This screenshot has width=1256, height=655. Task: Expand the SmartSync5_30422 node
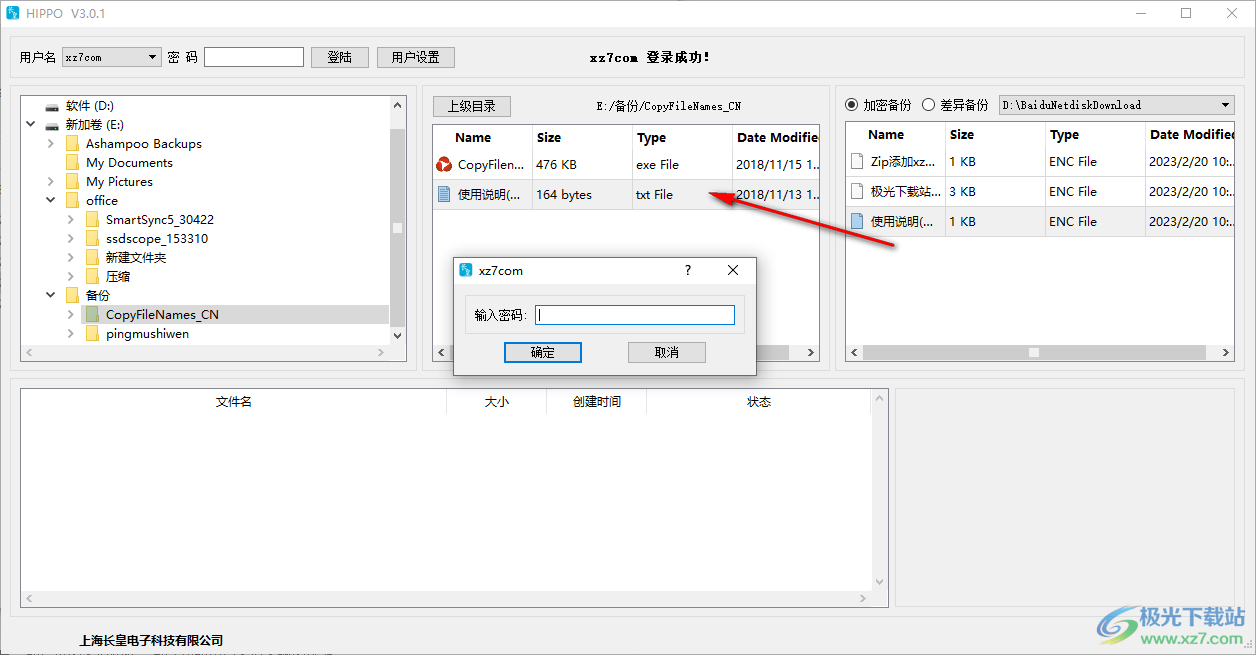(x=71, y=220)
